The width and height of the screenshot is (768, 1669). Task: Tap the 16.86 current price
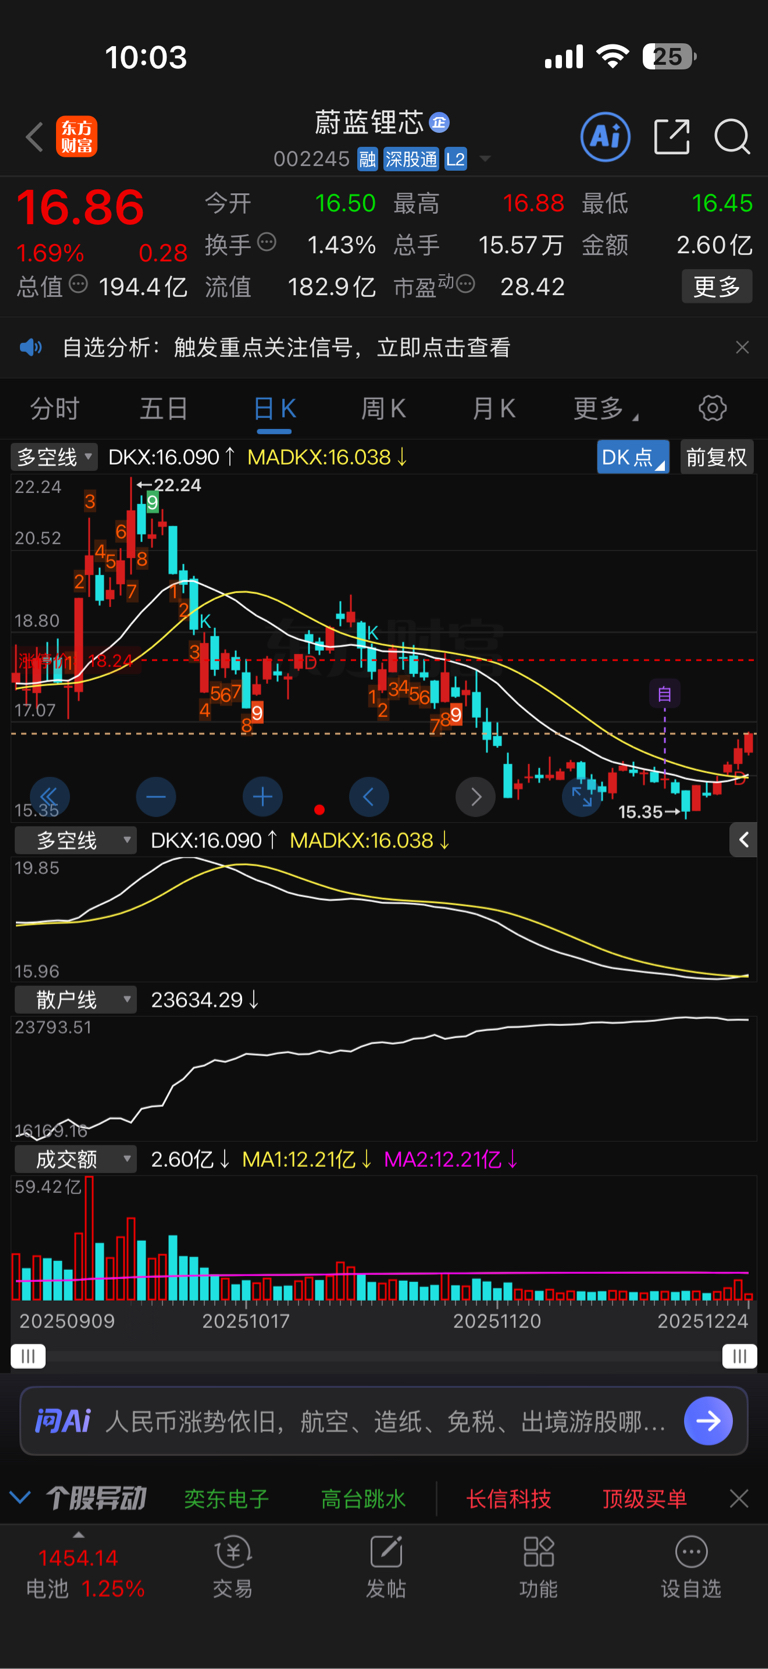[x=80, y=207]
